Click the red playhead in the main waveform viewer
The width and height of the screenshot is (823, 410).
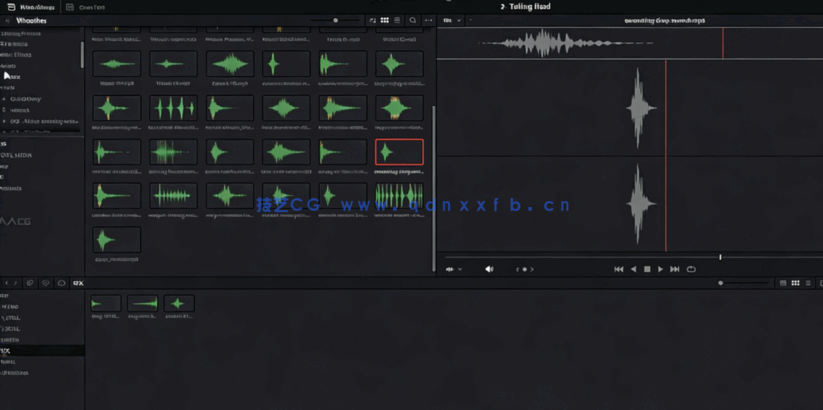coord(666,156)
